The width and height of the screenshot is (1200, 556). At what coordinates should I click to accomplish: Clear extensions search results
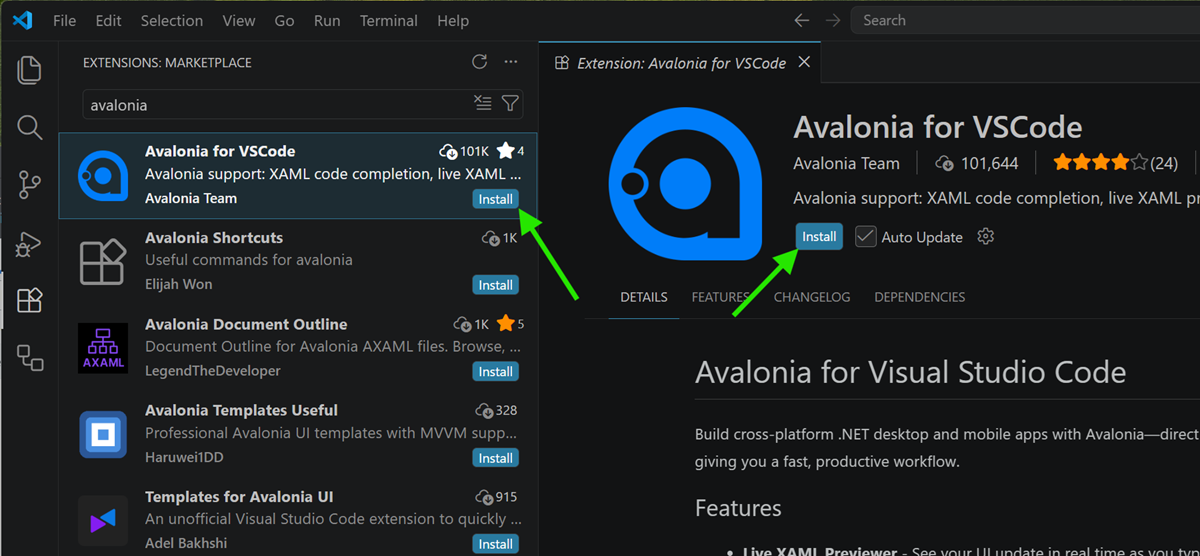483,104
